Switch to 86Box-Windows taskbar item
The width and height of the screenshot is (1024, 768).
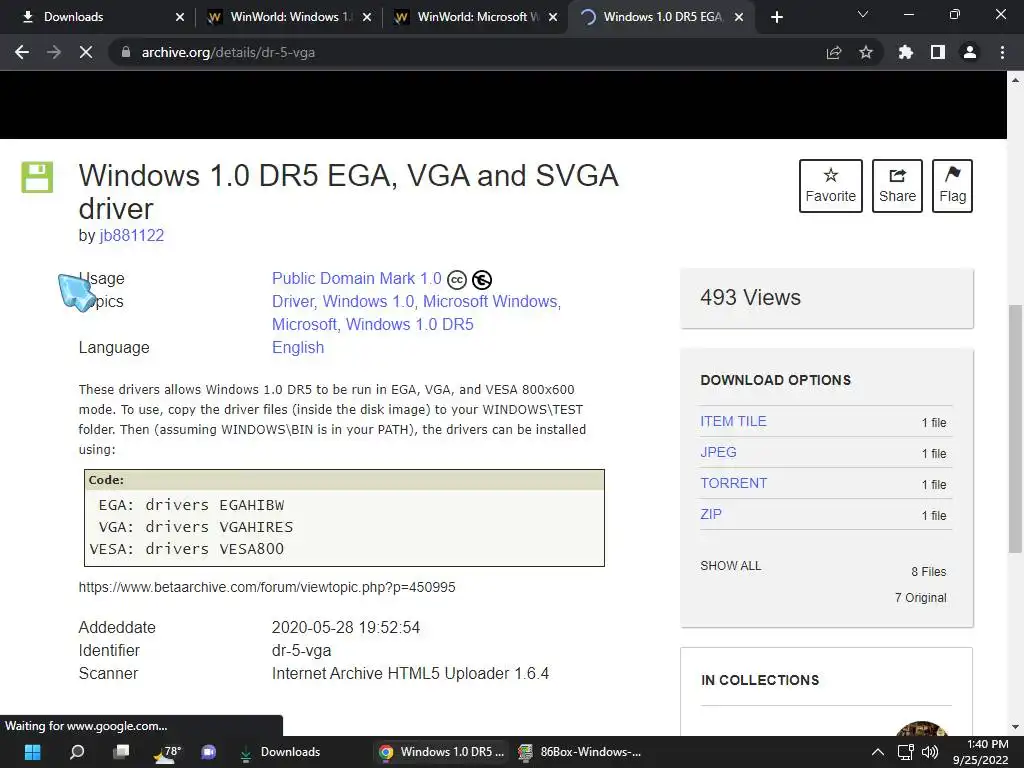(x=580, y=752)
